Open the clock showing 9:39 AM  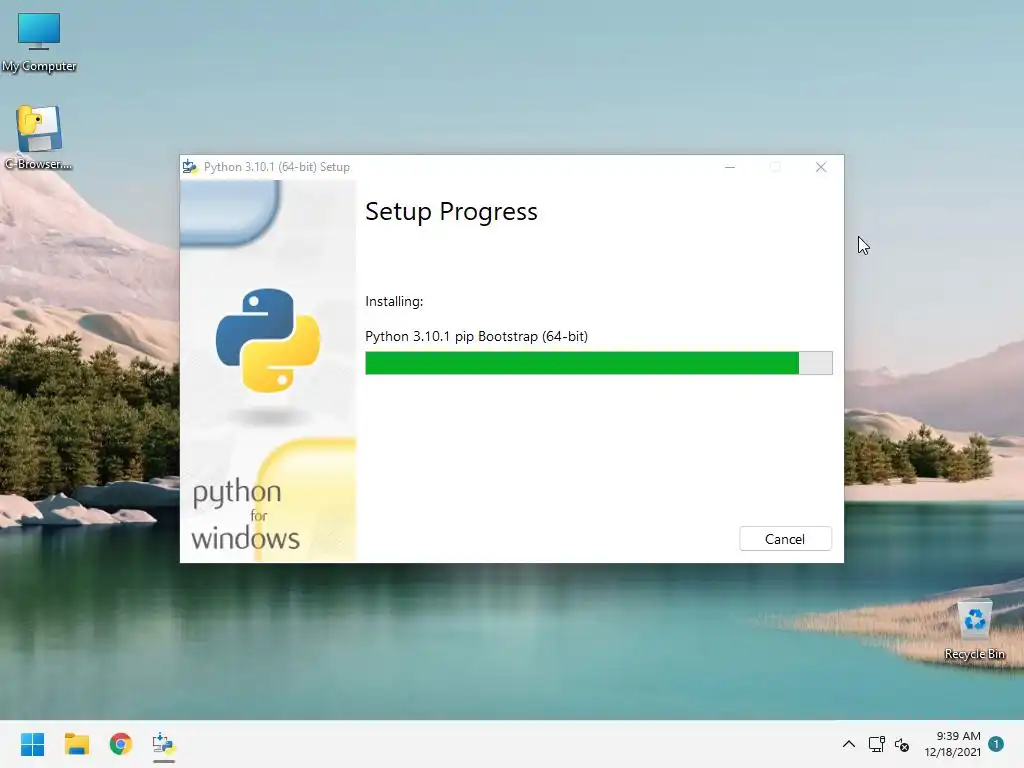(952, 744)
